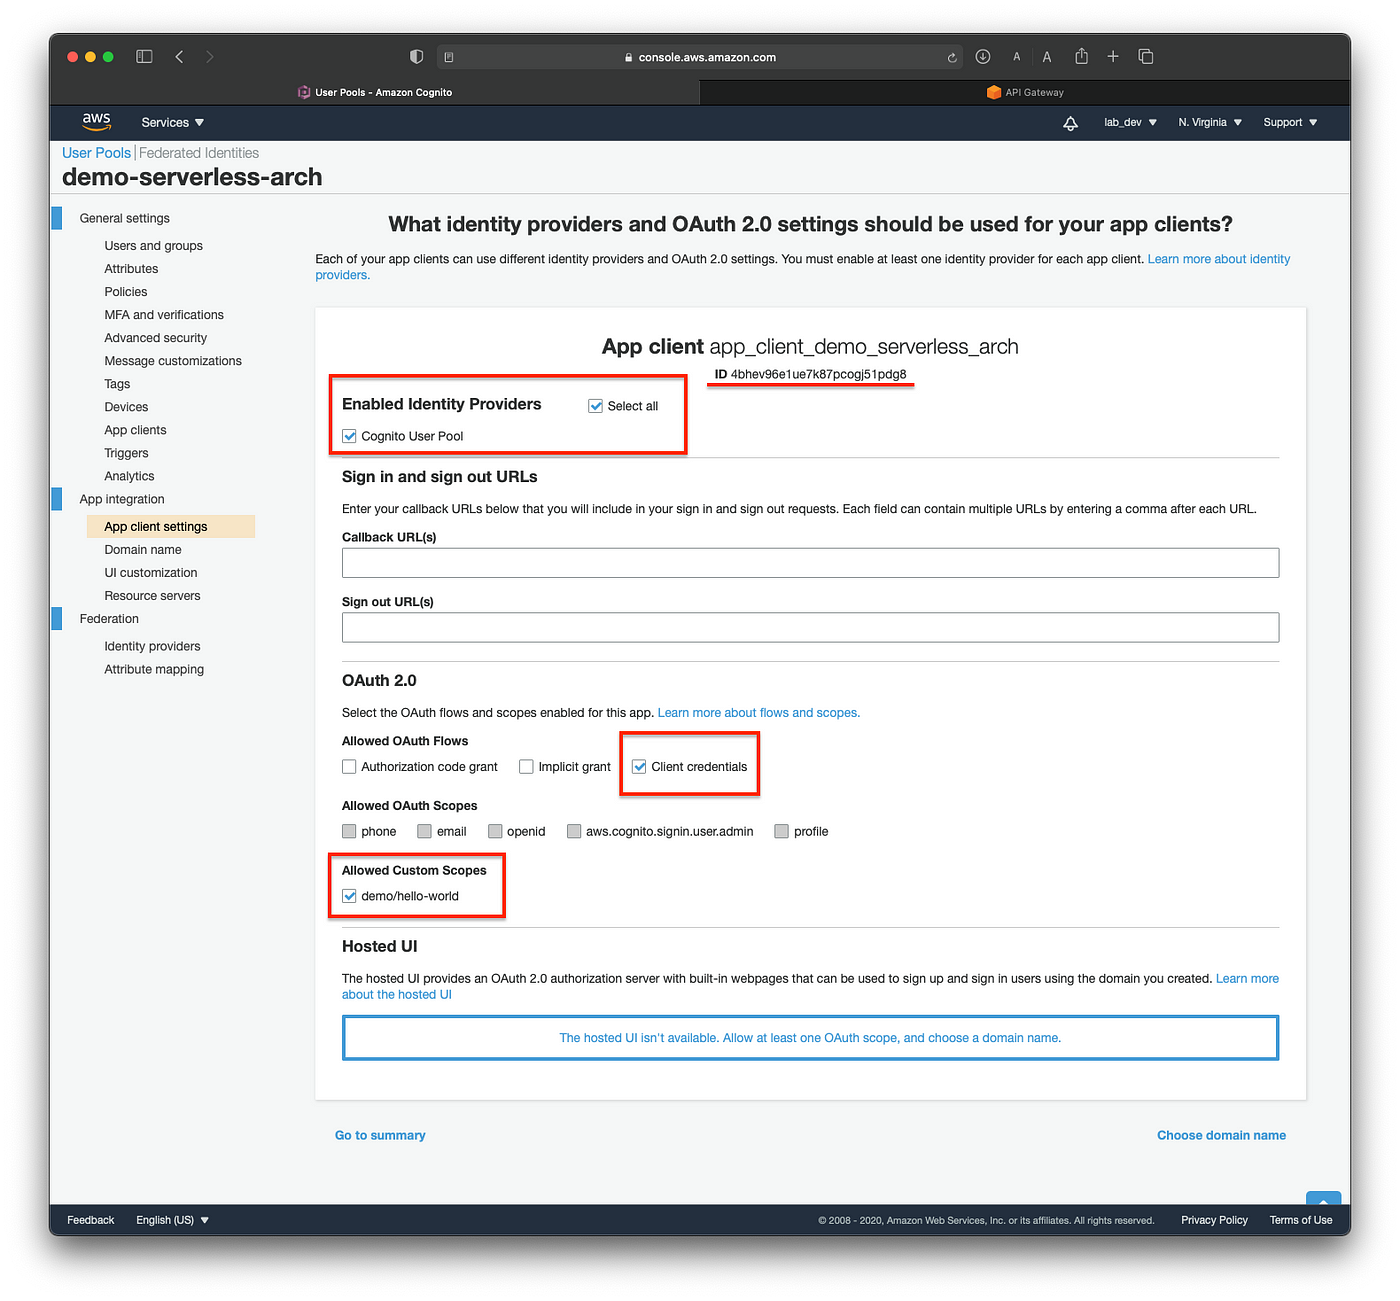The height and width of the screenshot is (1301, 1400).
Task: Click the Sign out URL(s) input field
Action: (x=810, y=627)
